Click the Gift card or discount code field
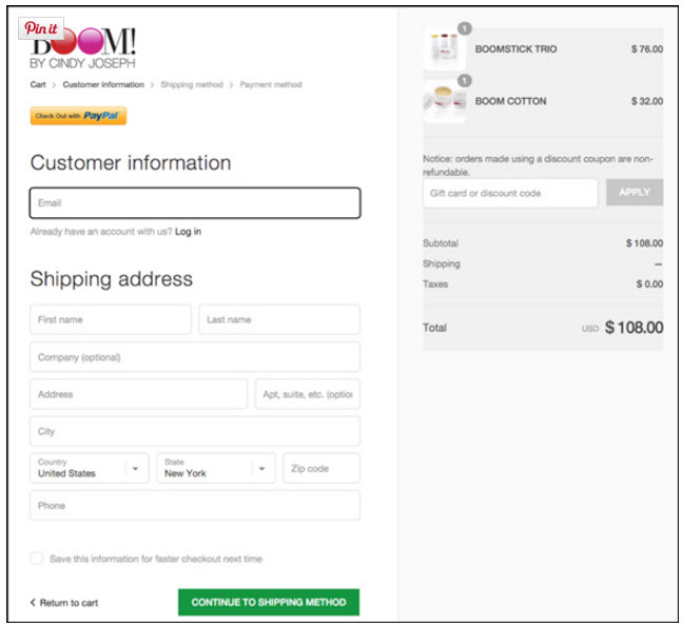The width and height of the screenshot is (686, 629). [510, 193]
